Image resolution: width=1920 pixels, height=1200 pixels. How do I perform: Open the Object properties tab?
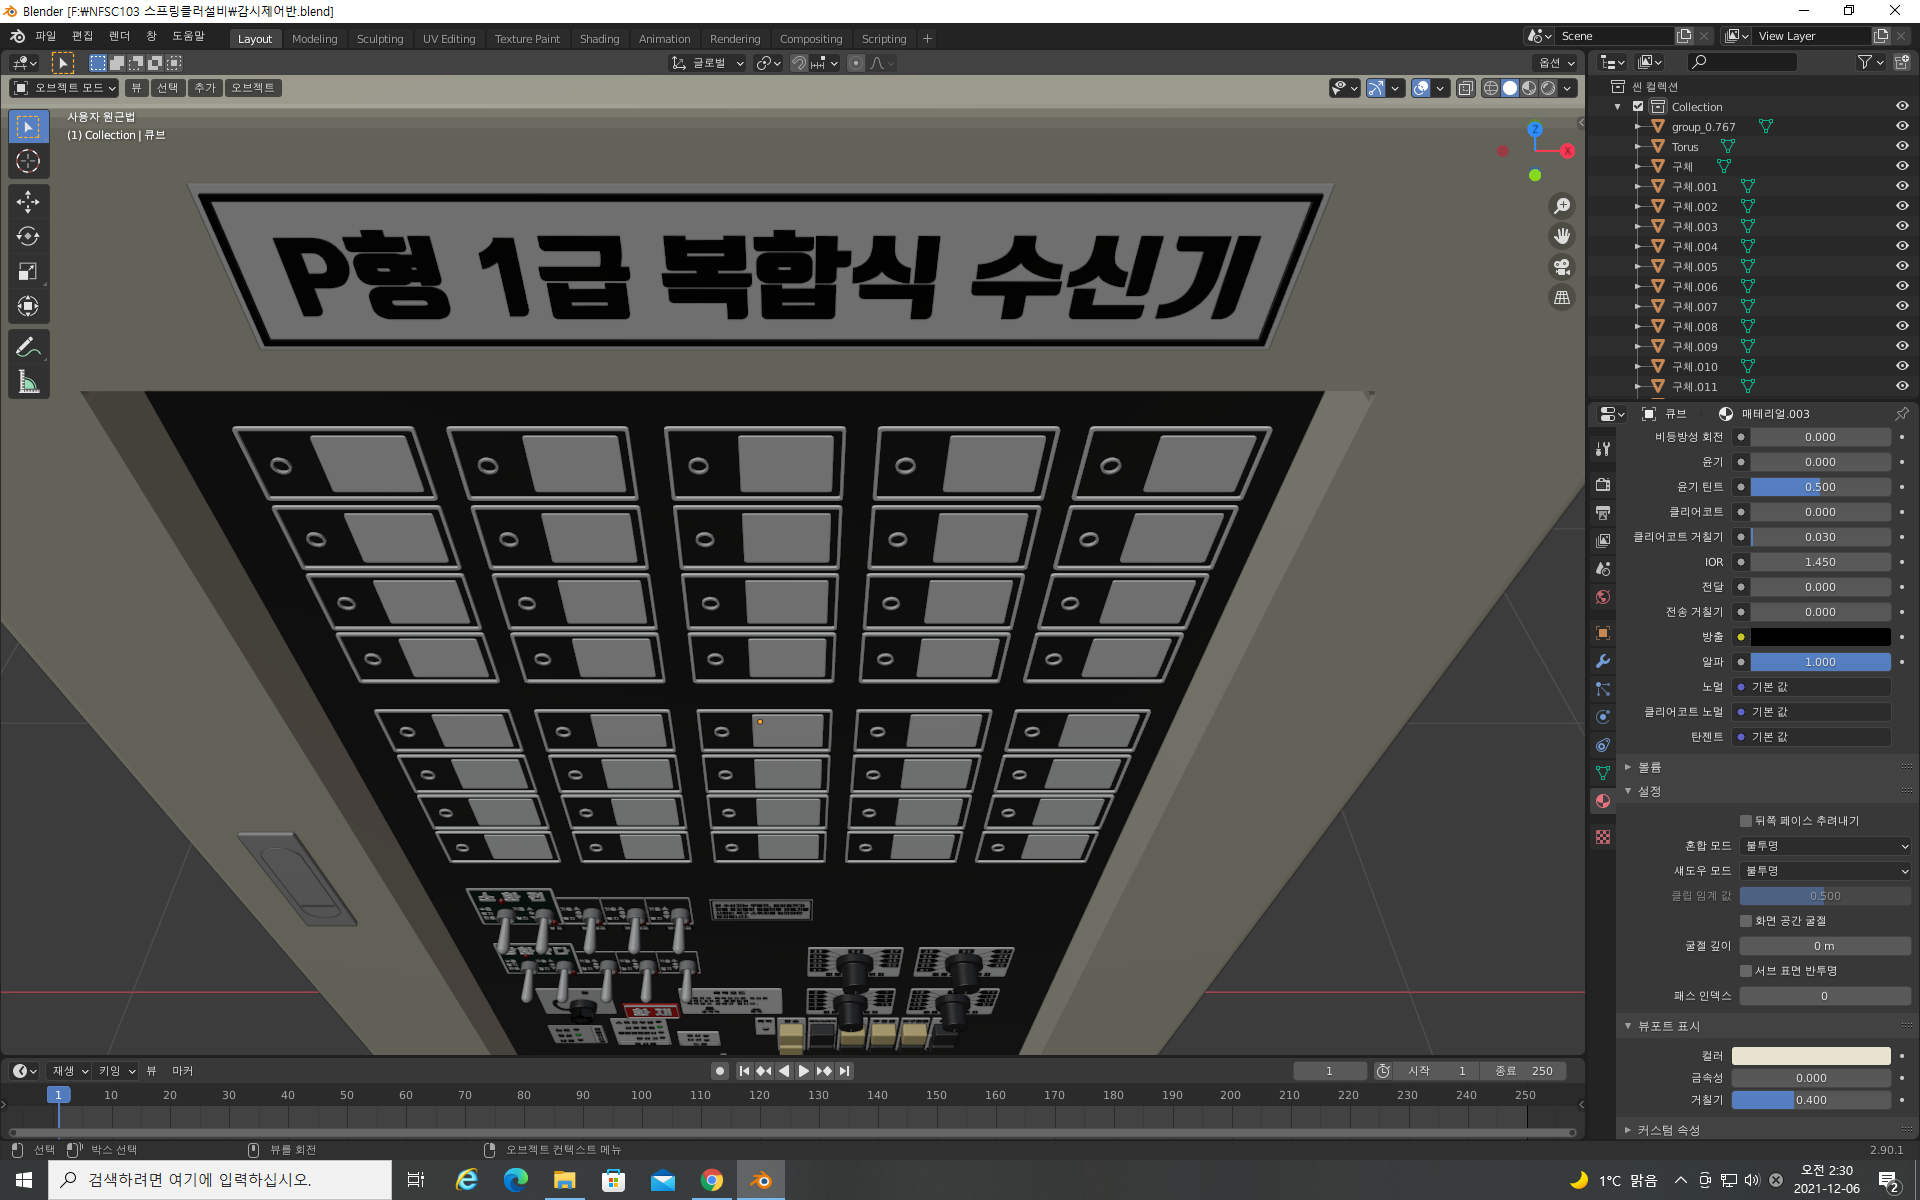[x=1603, y=633]
